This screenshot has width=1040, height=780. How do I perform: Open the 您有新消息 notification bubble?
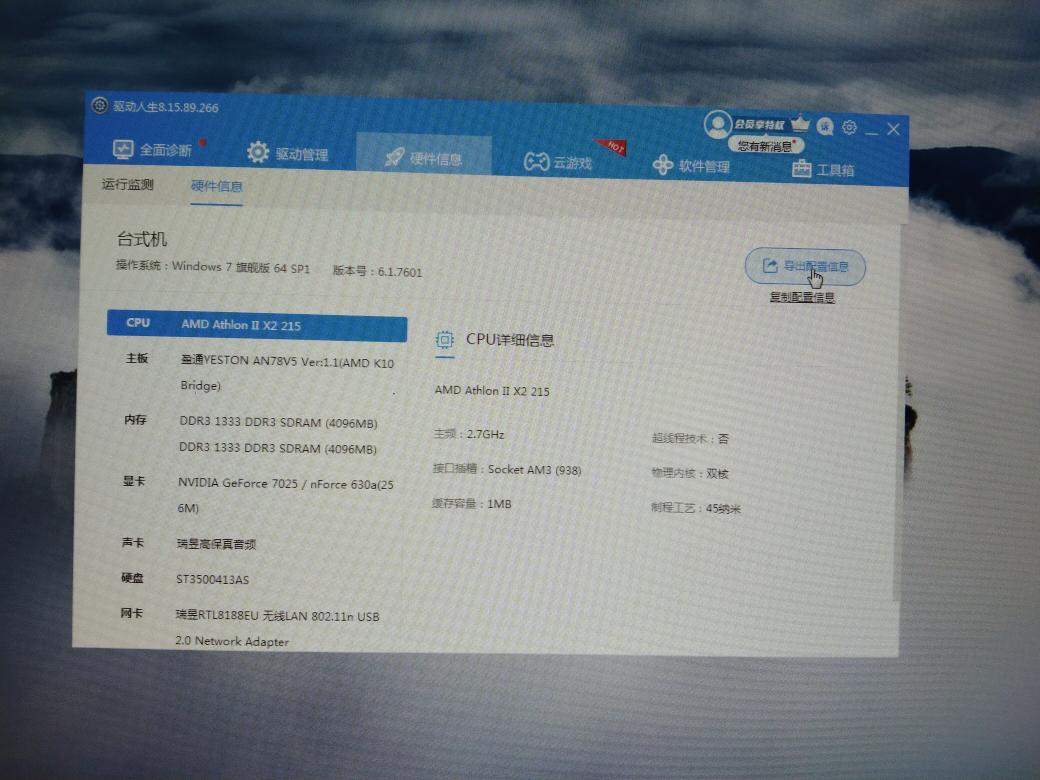coord(766,146)
